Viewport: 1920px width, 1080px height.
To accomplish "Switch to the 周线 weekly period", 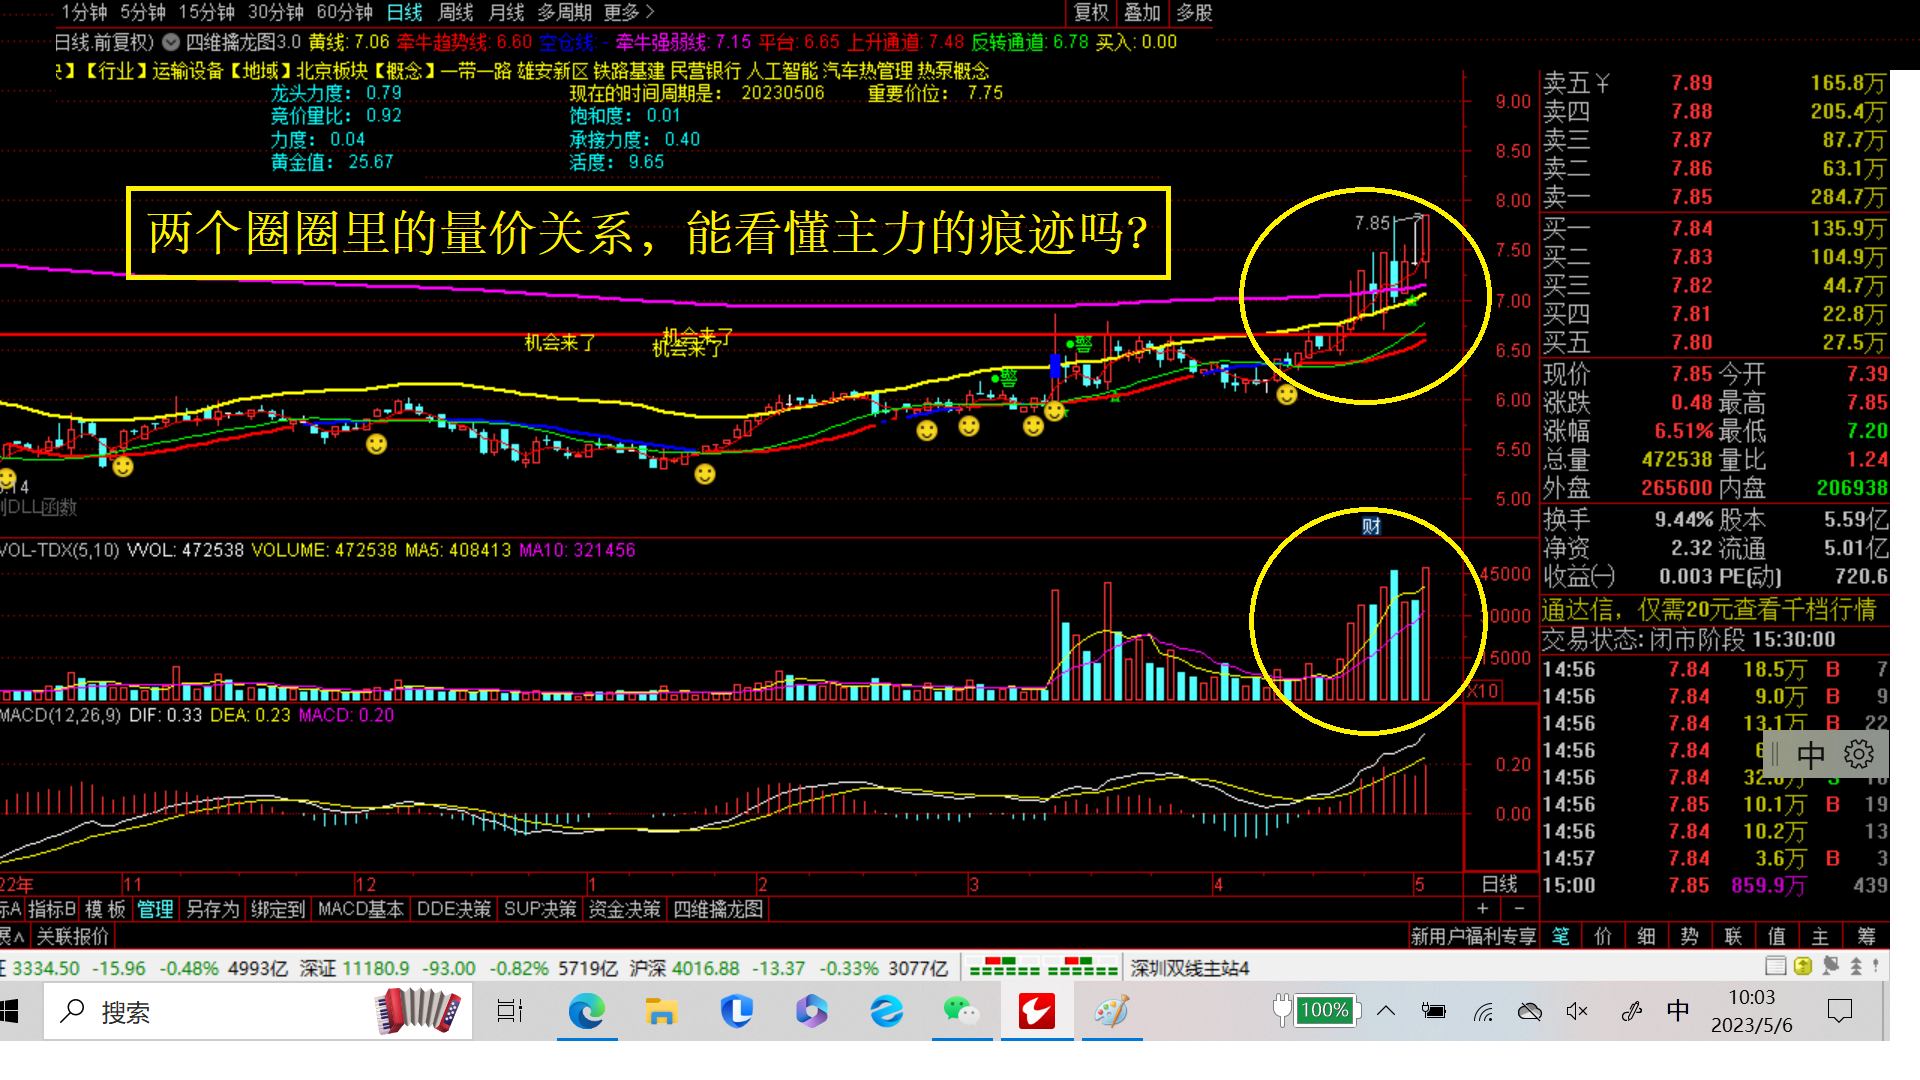I will pyautogui.click(x=455, y=13).
